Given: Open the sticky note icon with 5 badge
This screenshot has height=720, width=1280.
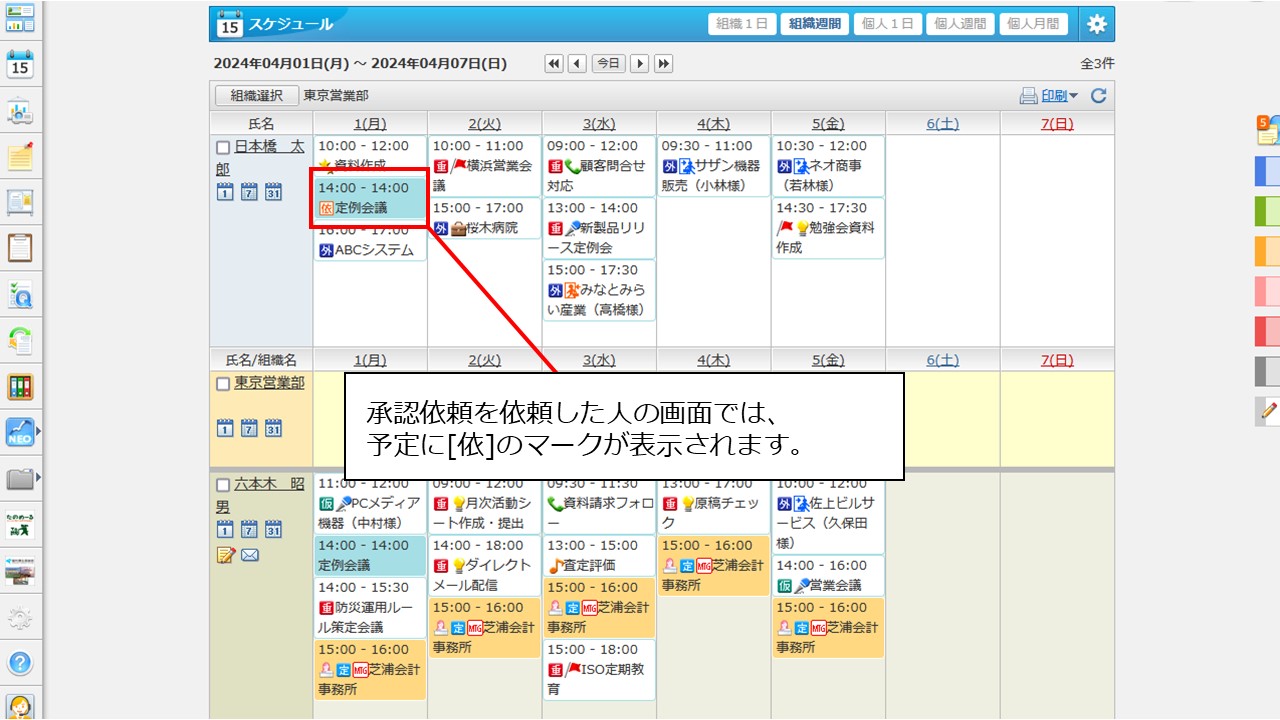Looking at the screenshot, I should pyautogui.click(x=1267, y=131).
